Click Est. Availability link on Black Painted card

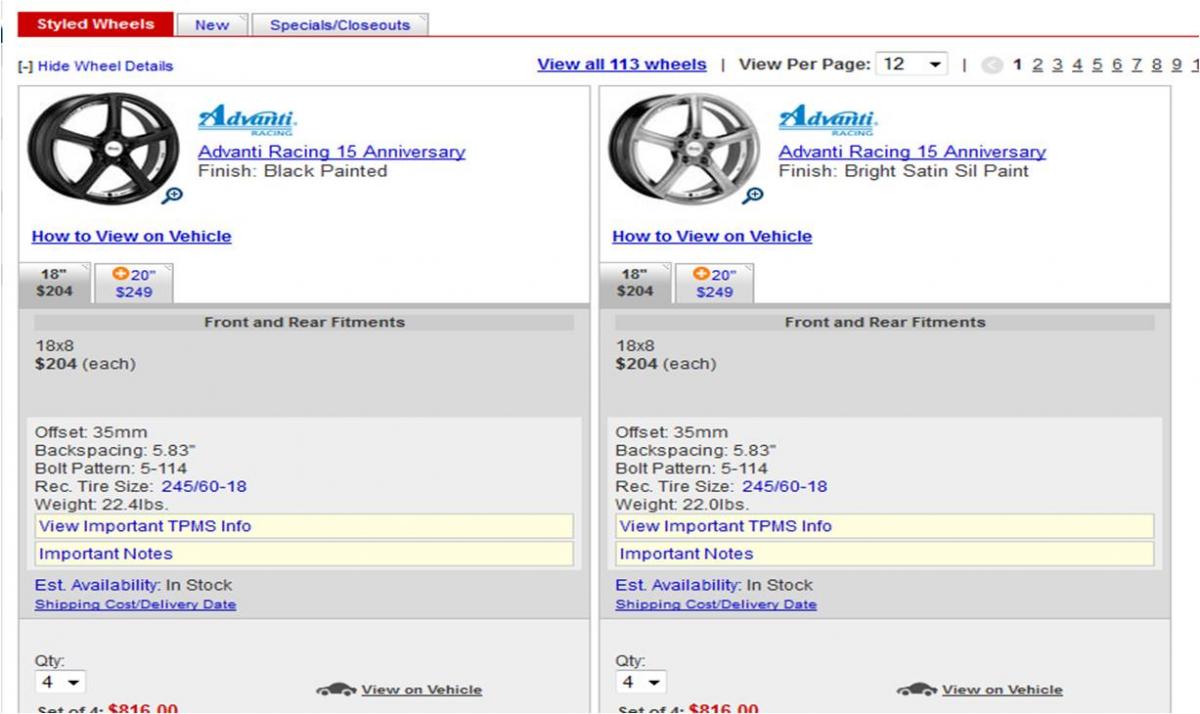tap(98, 585)
